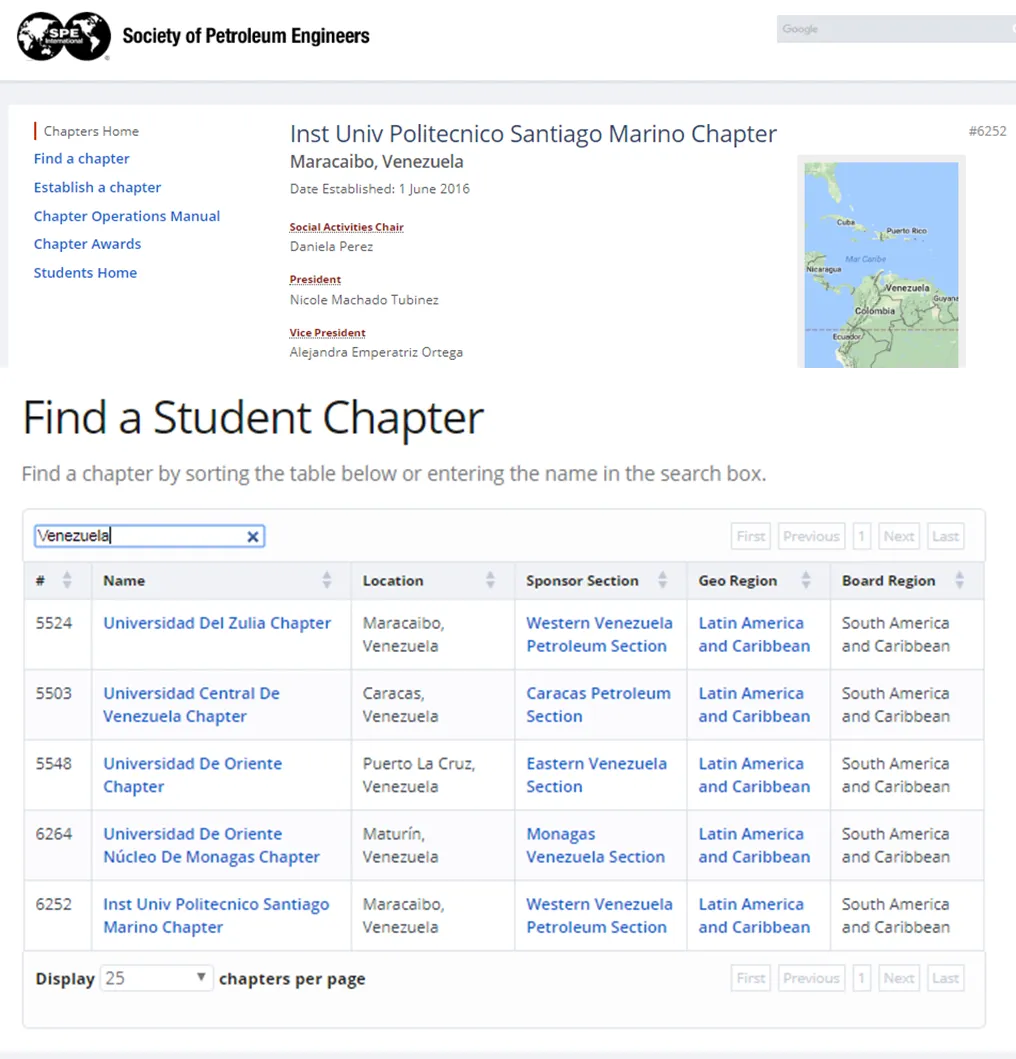Sort table by chapter number column
Viewport: 1016px width, 1059px height.
pyautogui.click(x=67, y=580)
